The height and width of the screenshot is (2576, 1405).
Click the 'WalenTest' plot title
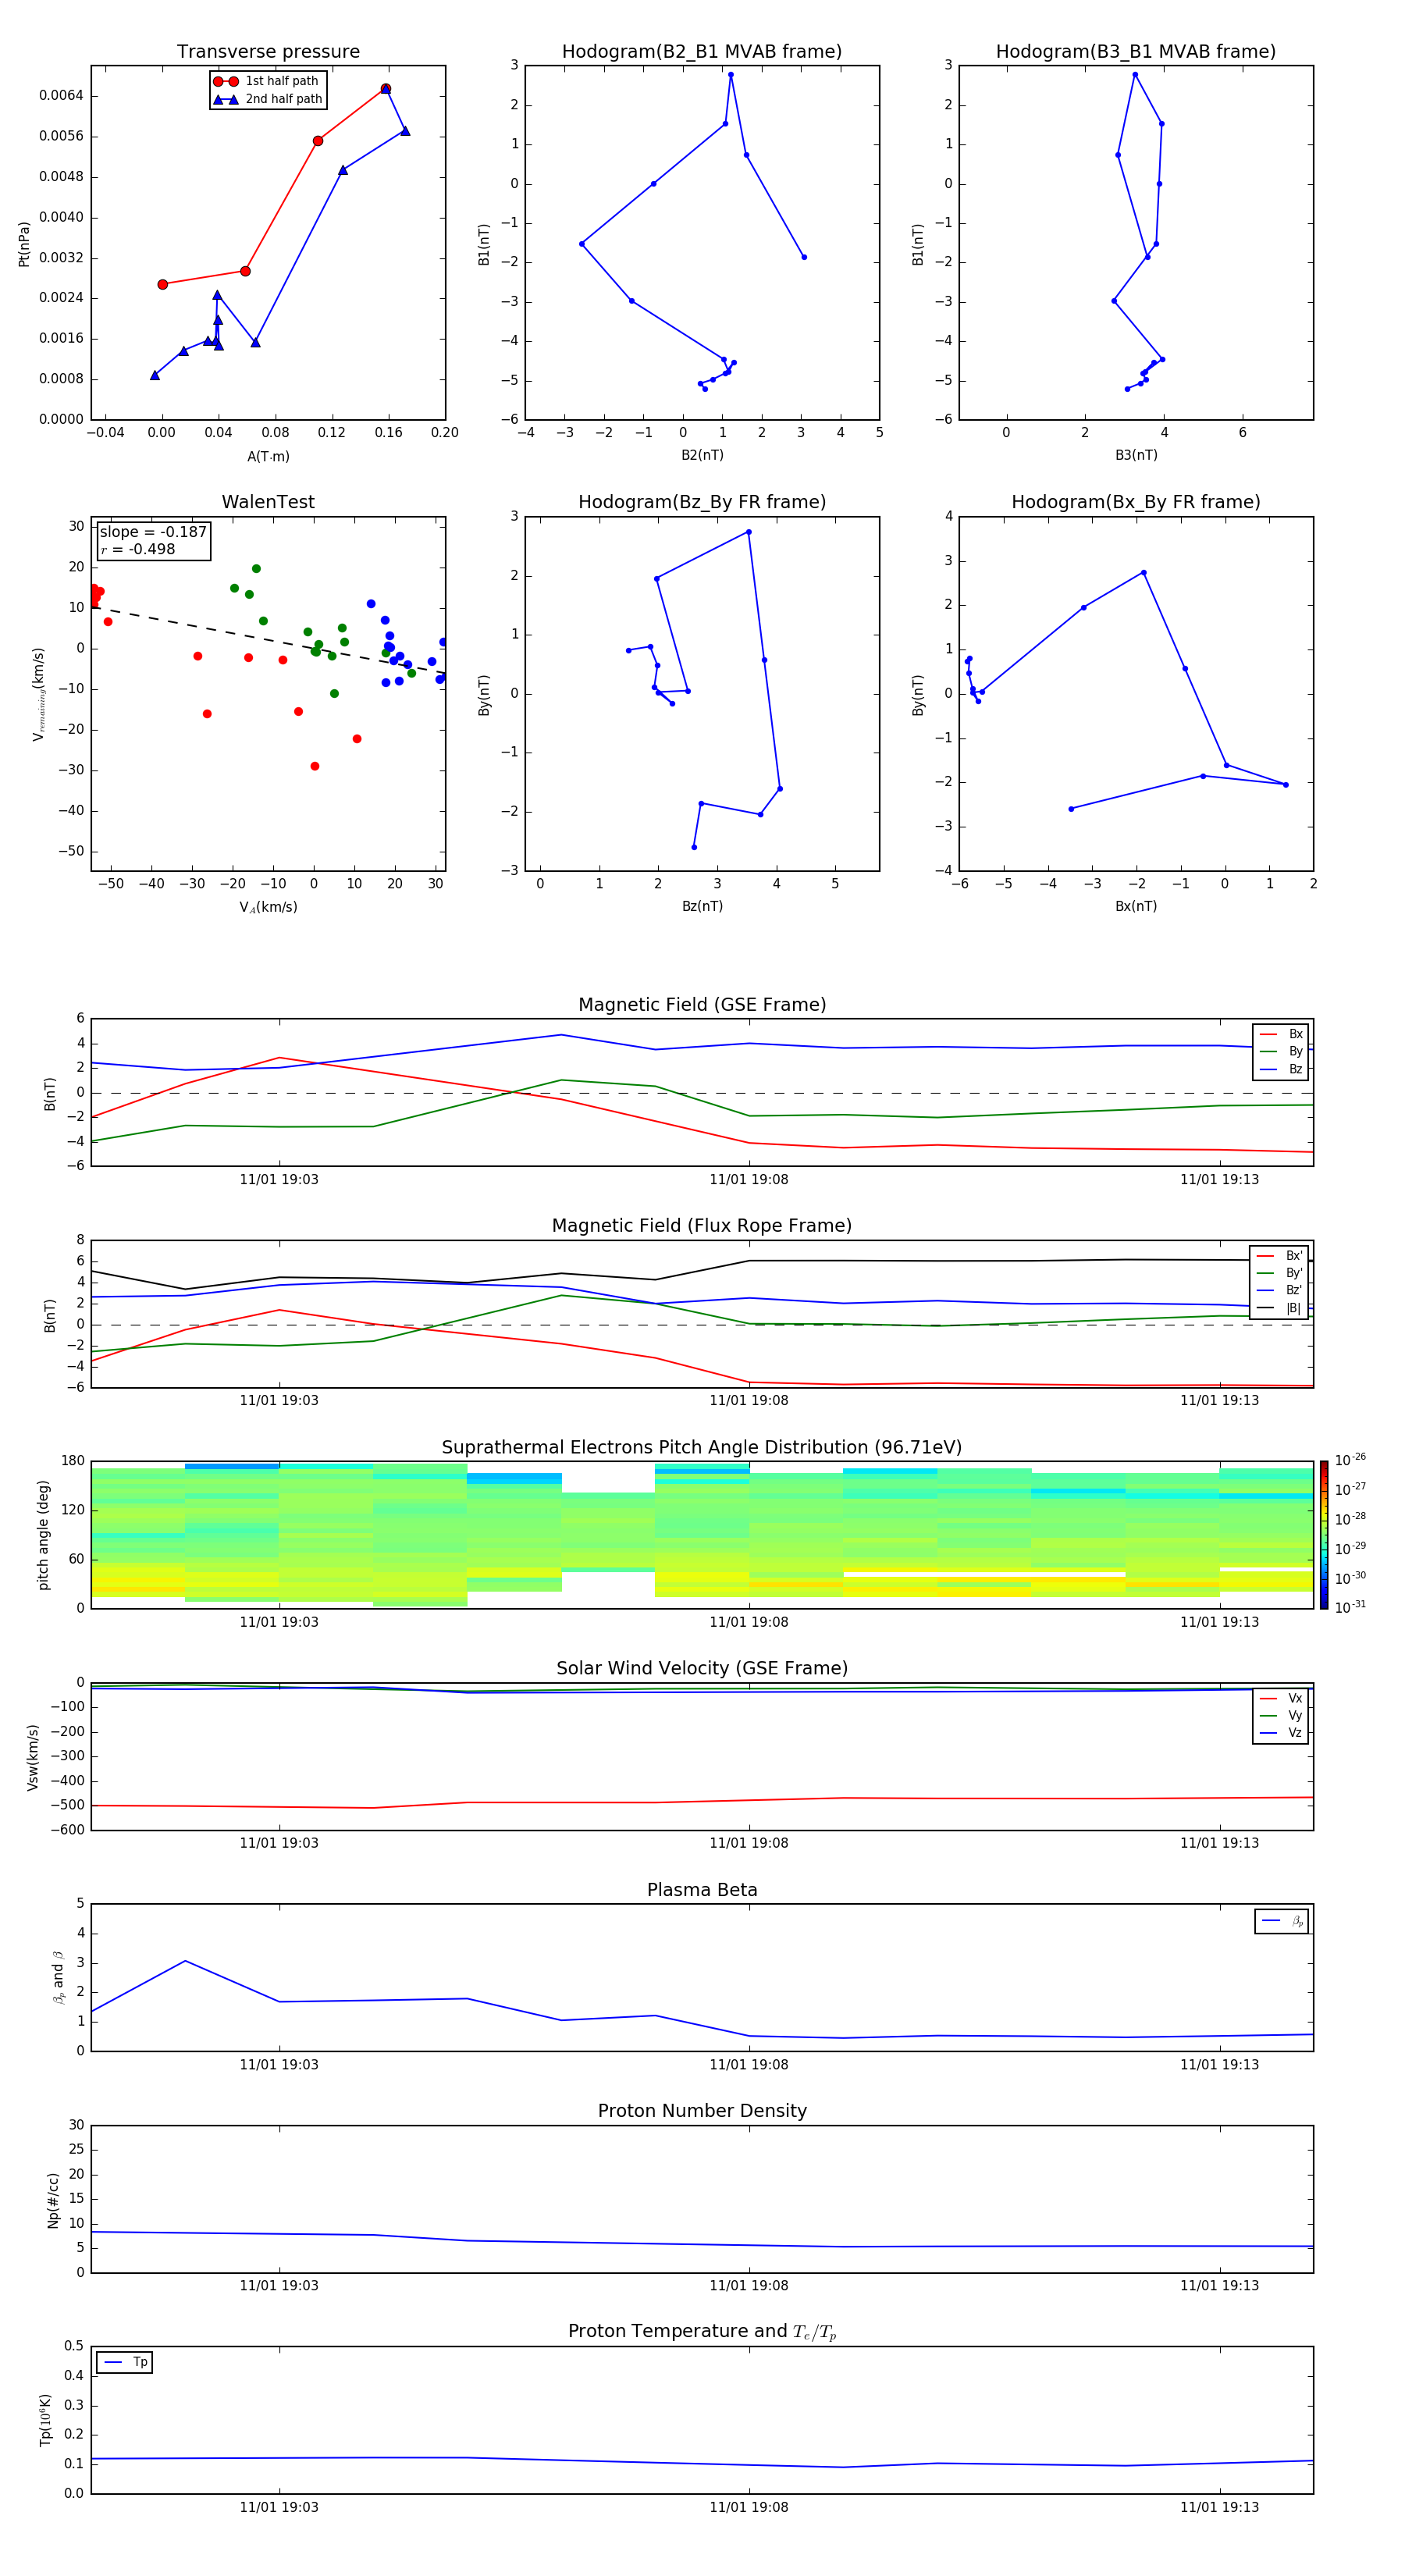[268, 502]
